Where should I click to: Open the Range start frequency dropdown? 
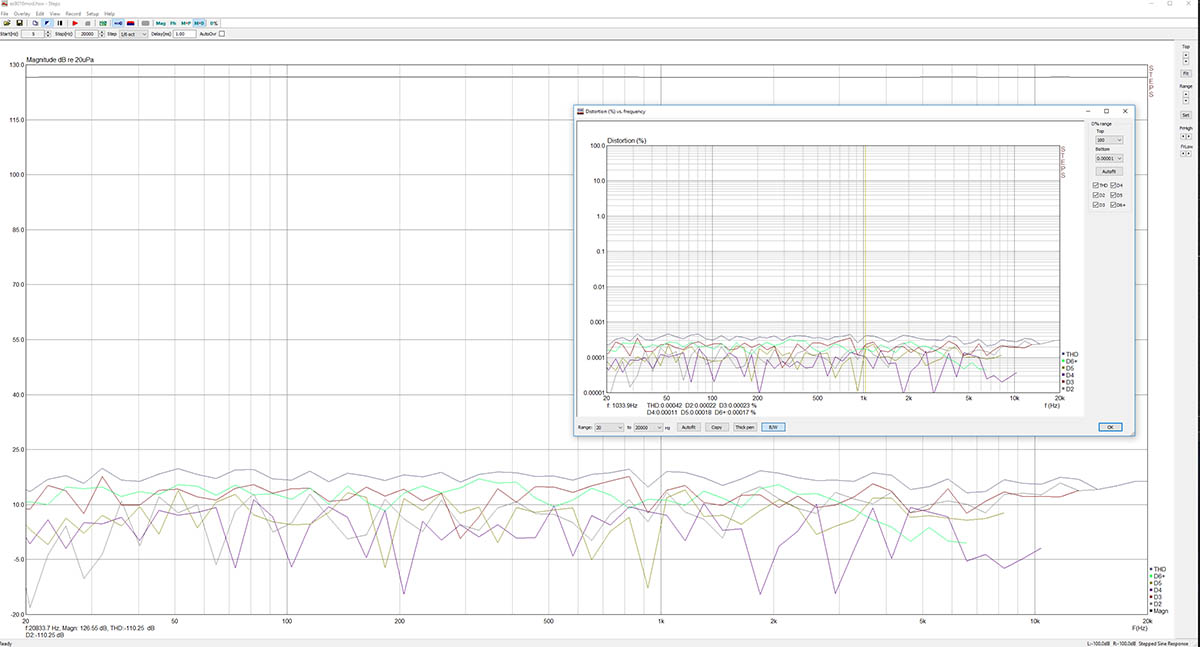609,427
